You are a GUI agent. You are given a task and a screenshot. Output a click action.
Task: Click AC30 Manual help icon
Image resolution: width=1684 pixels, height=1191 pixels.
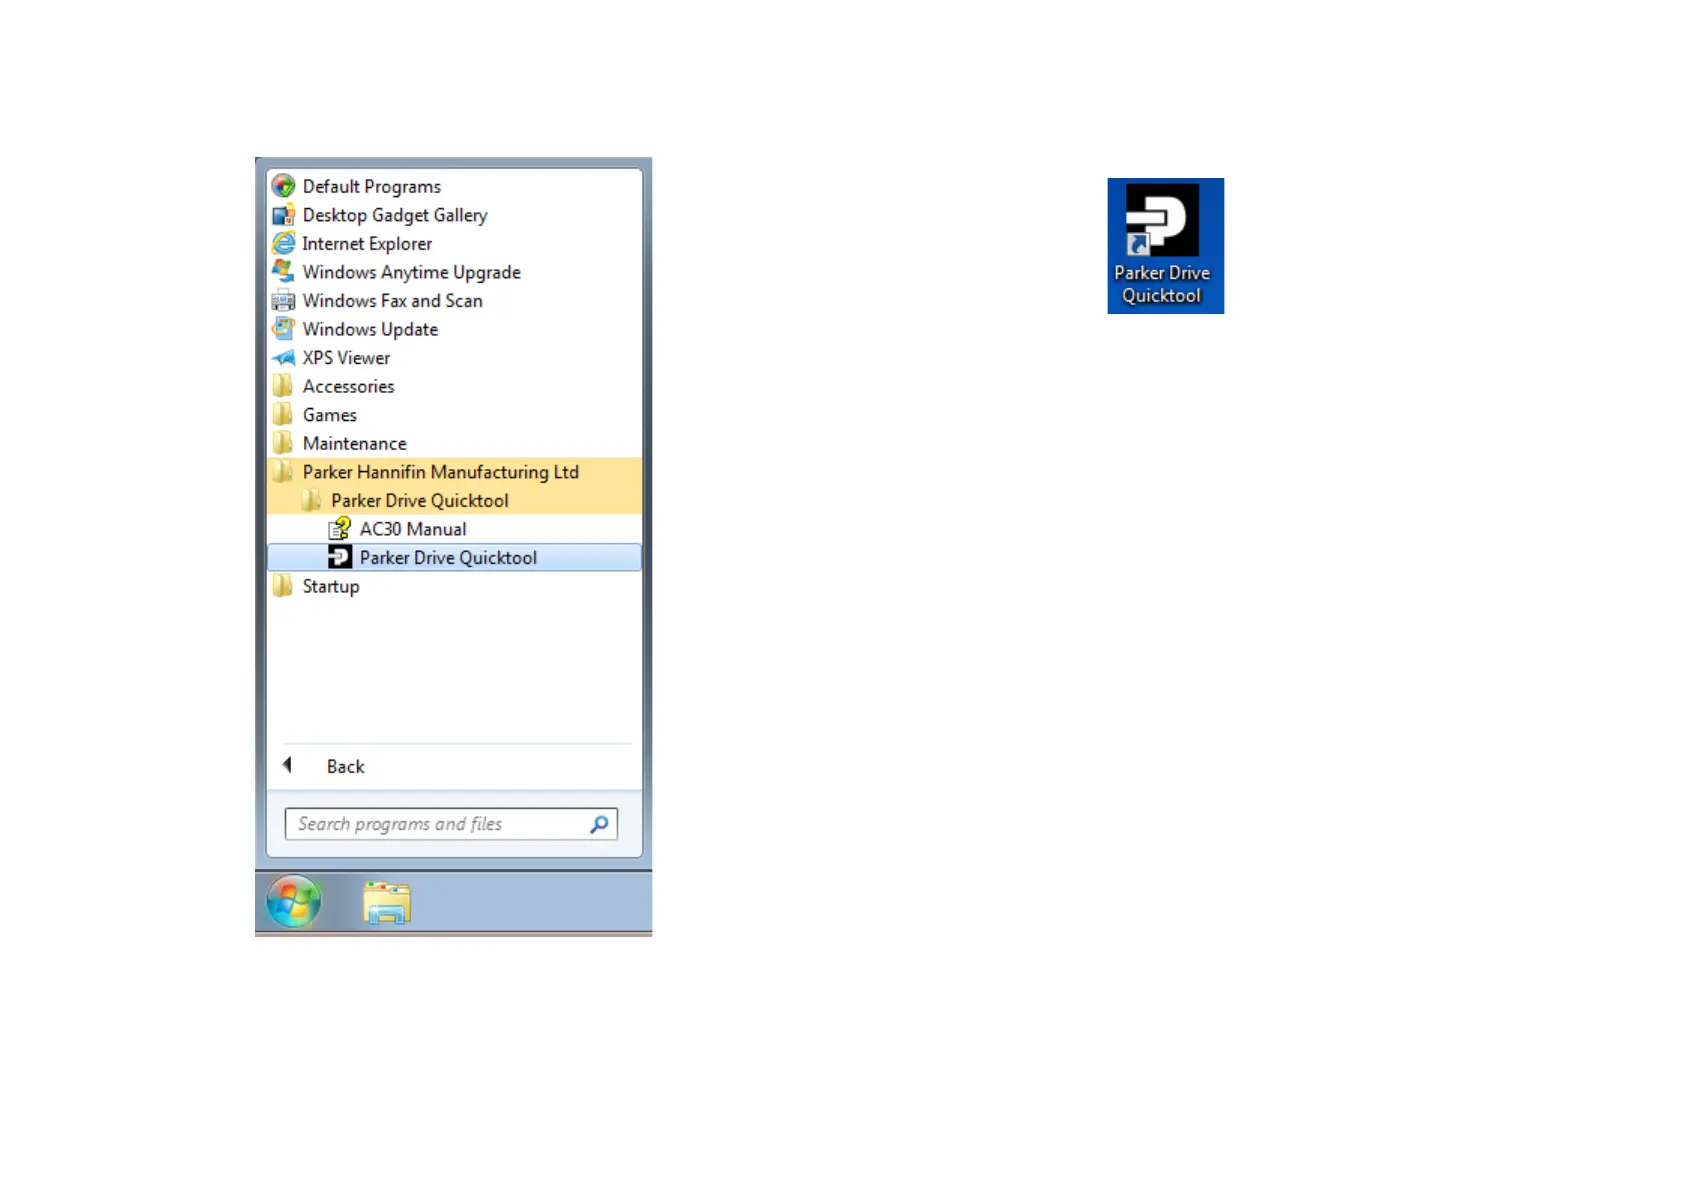point(340,528)
